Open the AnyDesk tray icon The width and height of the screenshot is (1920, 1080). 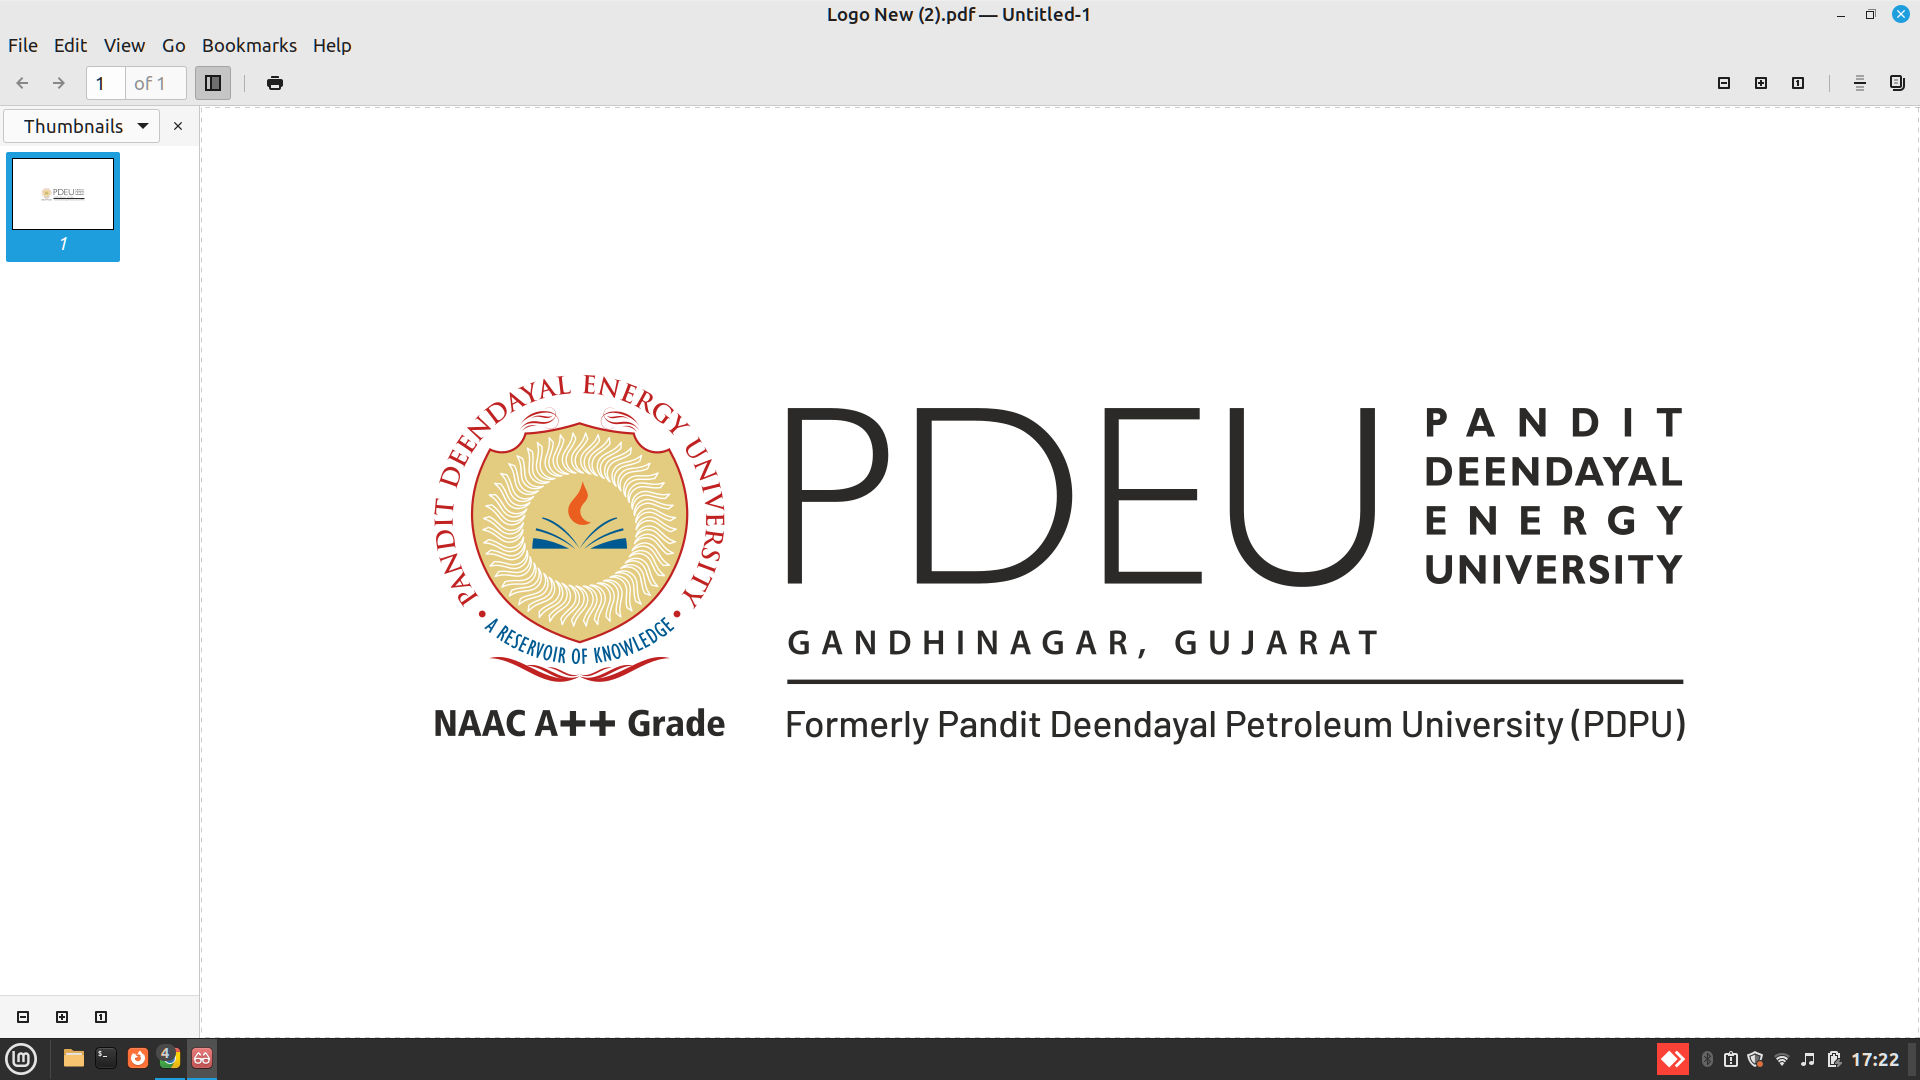(x=1673, y=1059)
